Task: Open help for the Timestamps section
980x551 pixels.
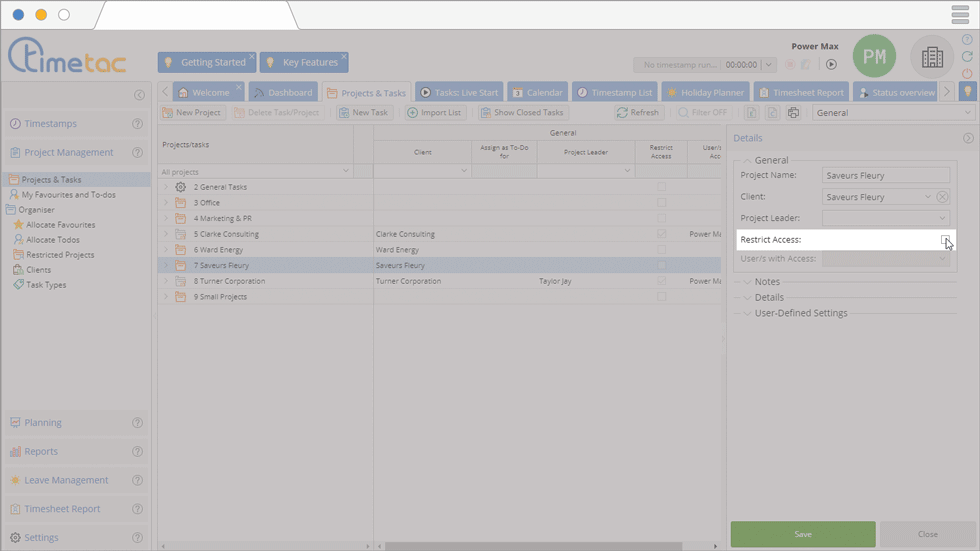Action: (x=138, y=124)
